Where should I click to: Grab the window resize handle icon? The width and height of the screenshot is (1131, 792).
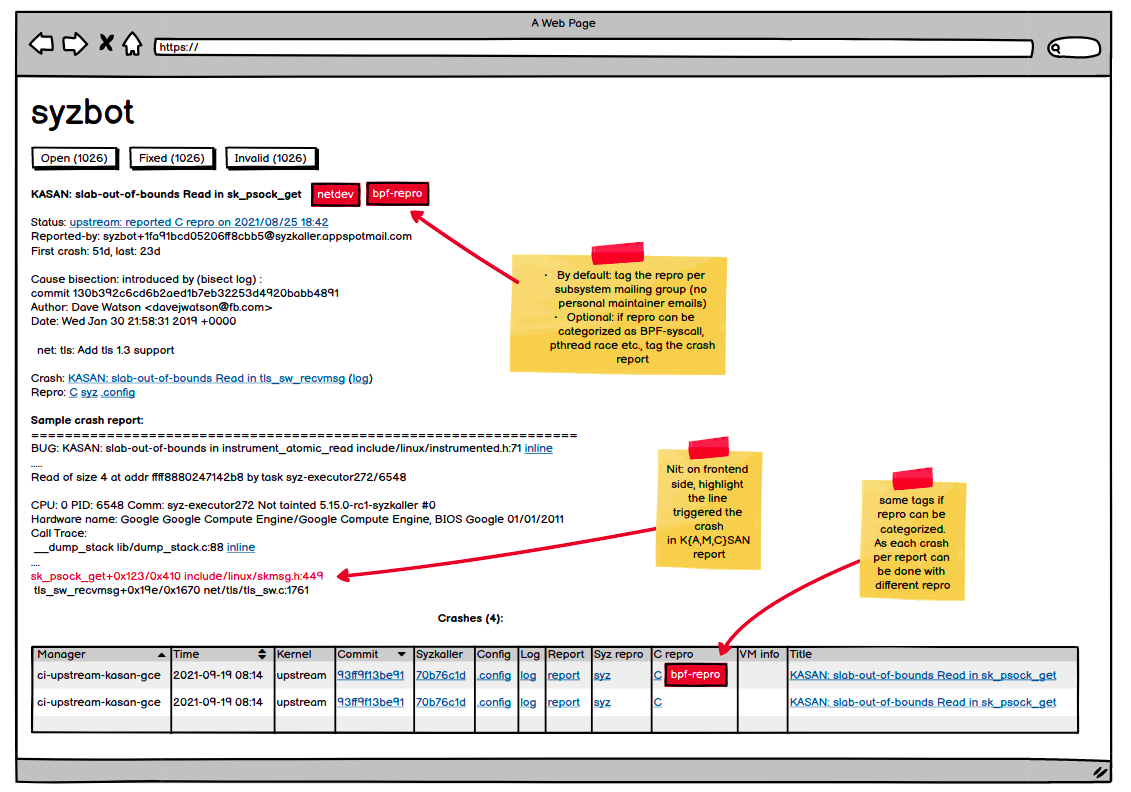[x=1100, y=772]
